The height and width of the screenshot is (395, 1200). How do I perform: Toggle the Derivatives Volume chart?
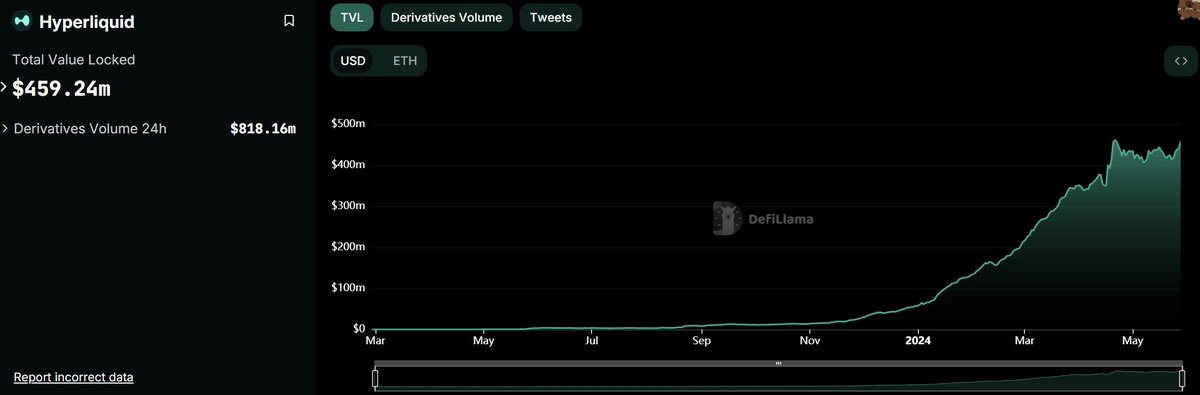[x=446, y=17]
